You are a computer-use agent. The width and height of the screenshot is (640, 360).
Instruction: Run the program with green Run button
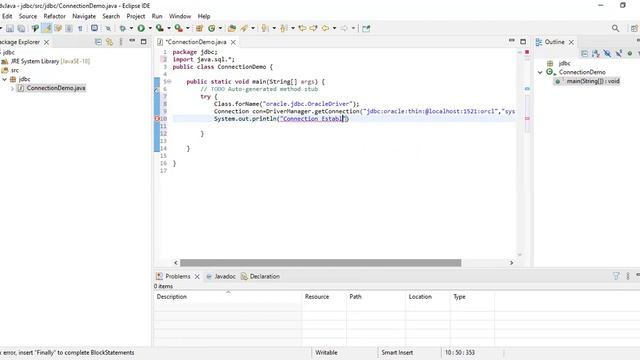click(x=141, y=28)
